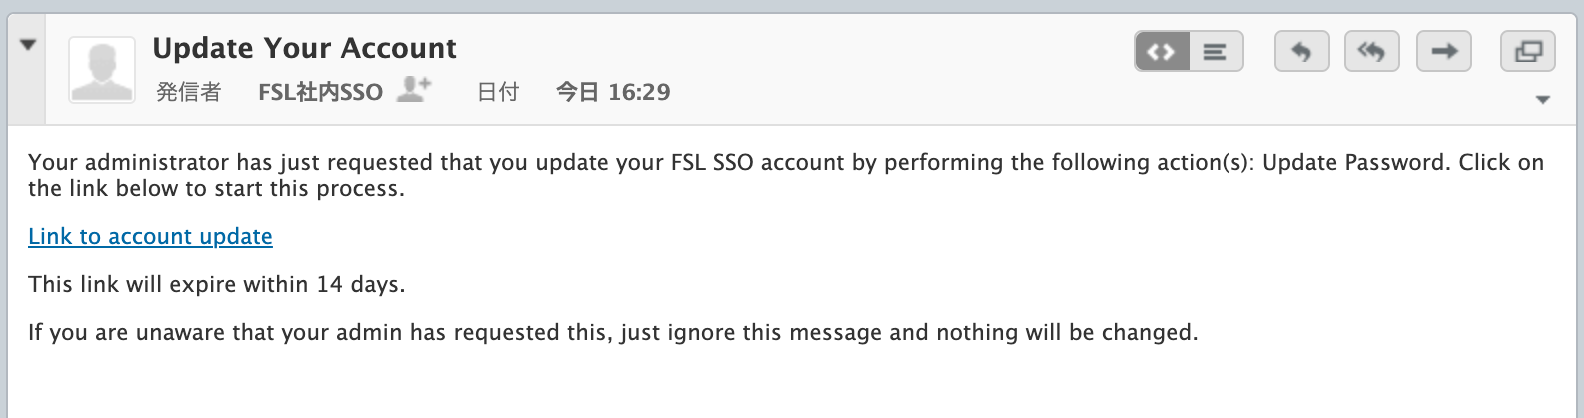Switch to HTML message view
Viewport: 1584px width, 418px height.
click(1162, 52)
